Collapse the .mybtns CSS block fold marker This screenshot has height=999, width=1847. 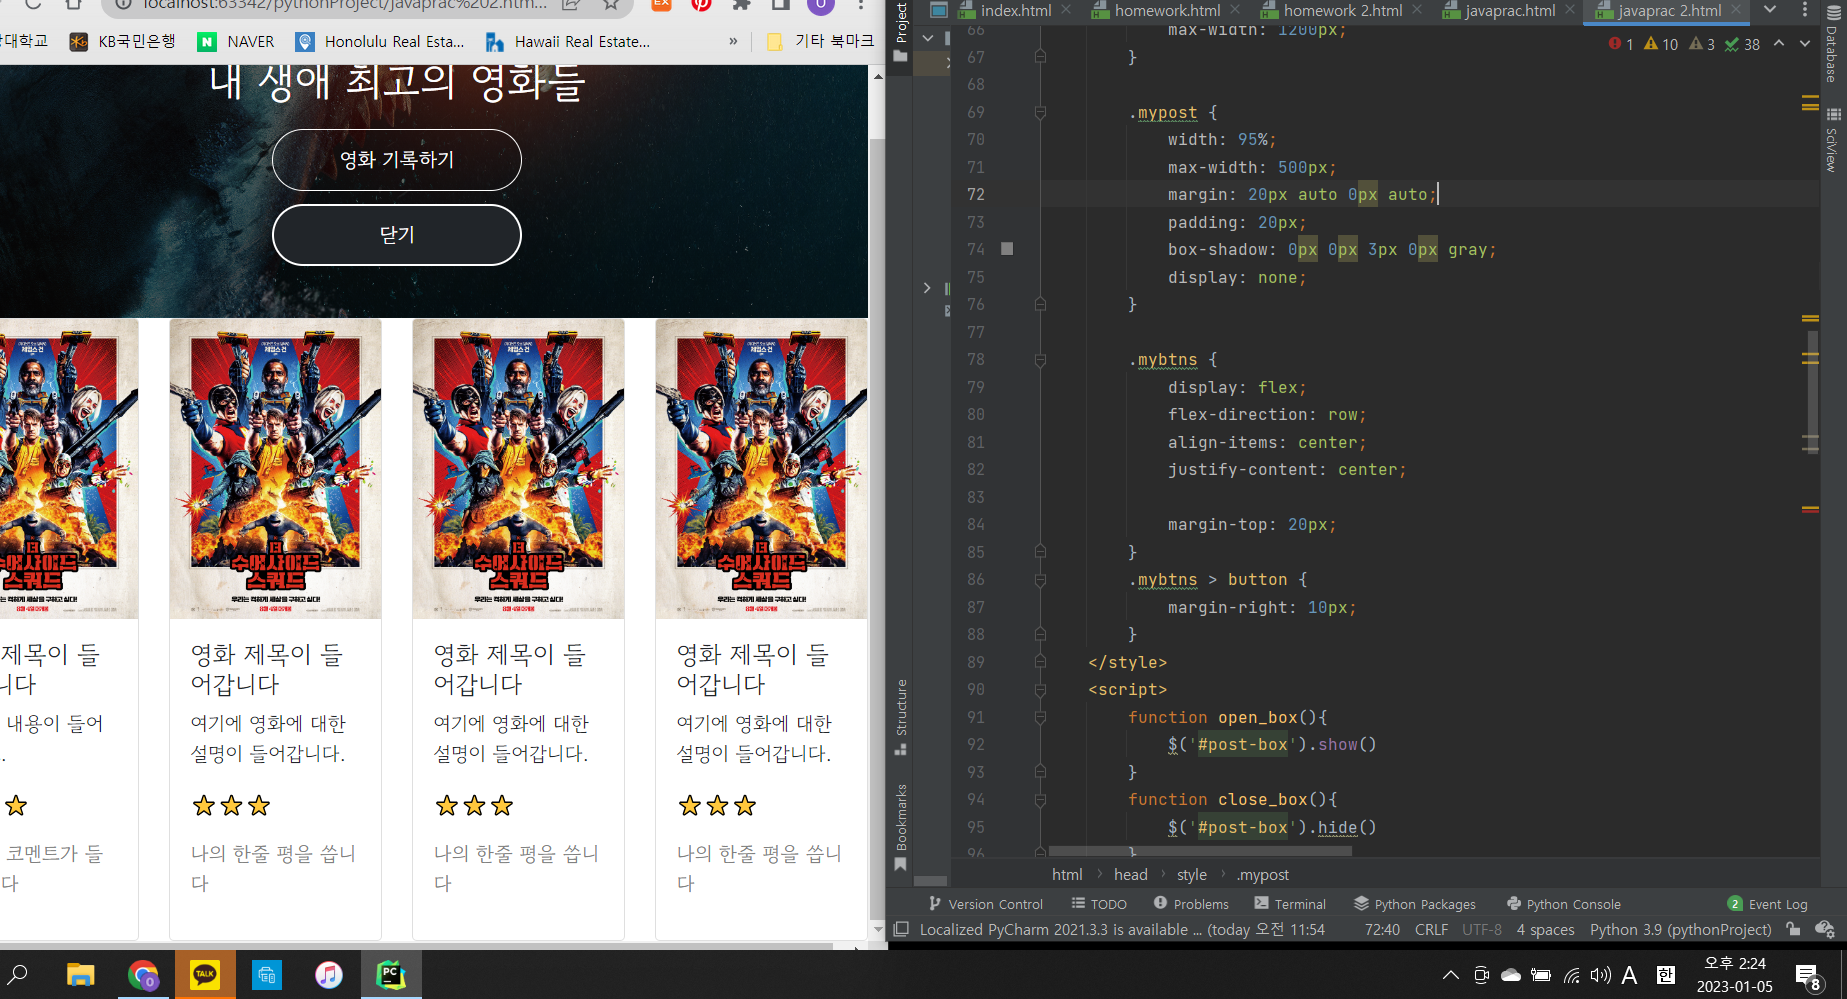(1040, 359)
